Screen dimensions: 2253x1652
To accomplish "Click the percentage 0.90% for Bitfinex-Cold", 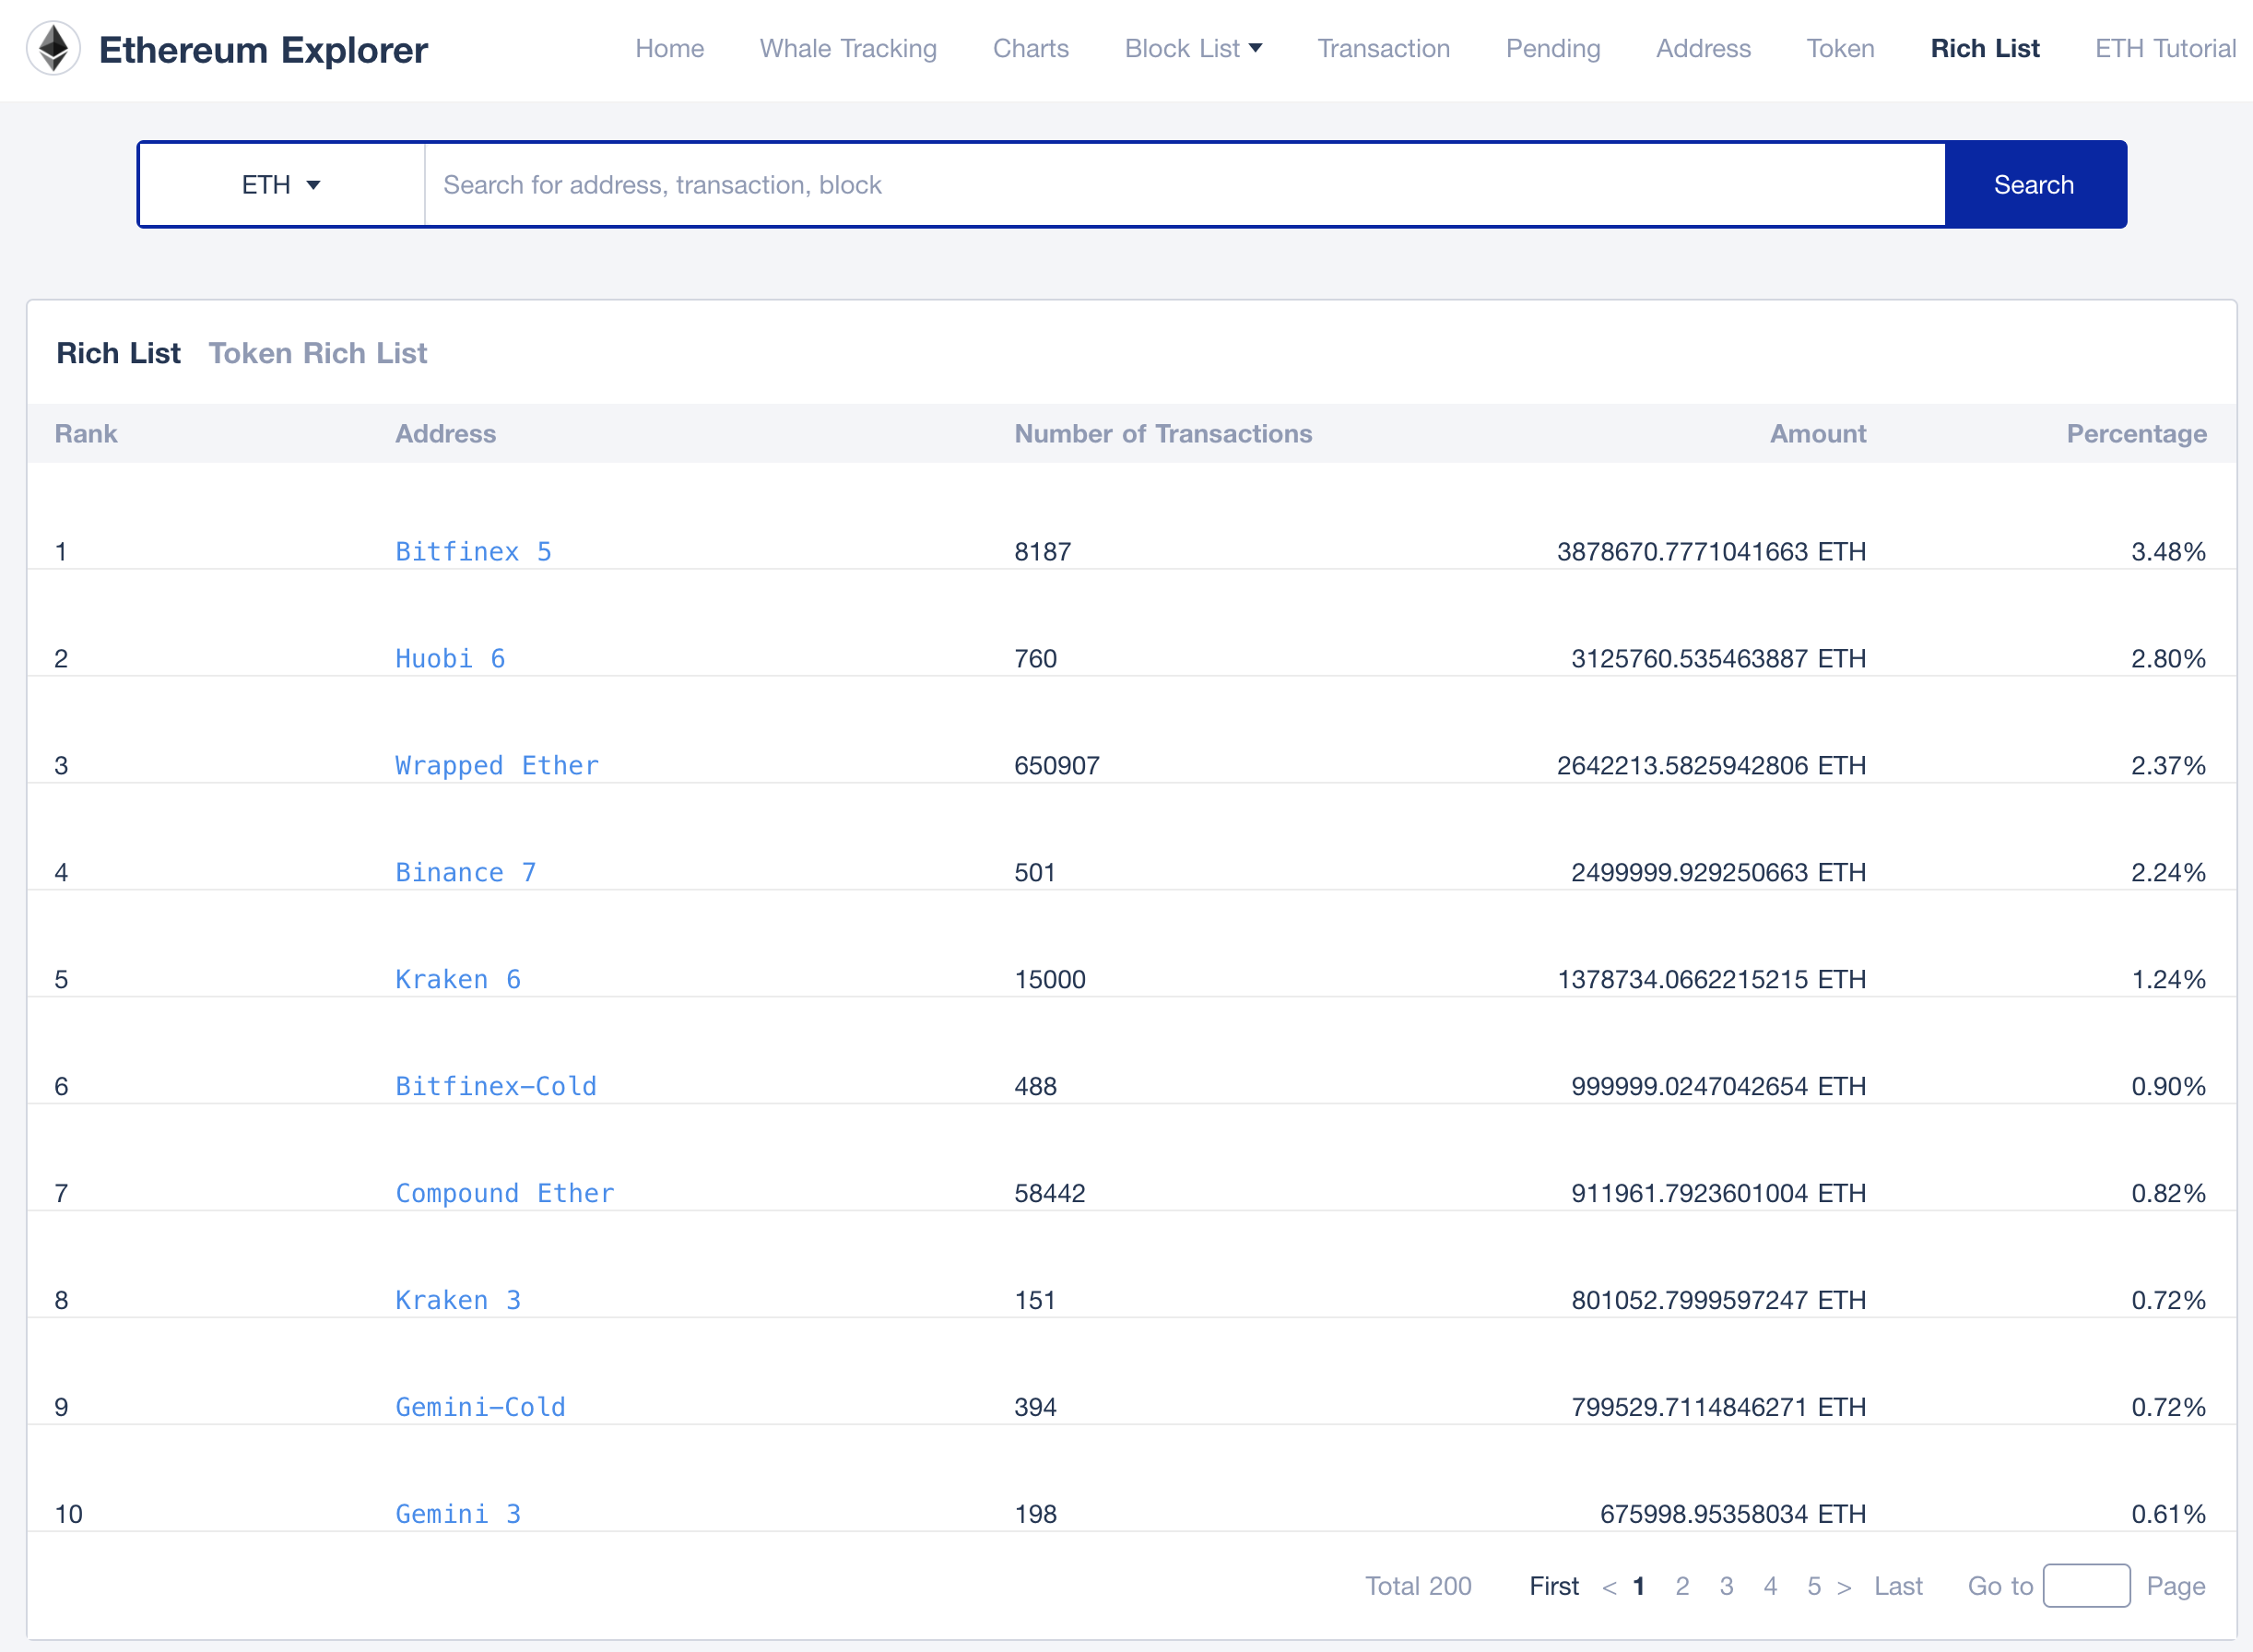I will pos(2168,1086).
